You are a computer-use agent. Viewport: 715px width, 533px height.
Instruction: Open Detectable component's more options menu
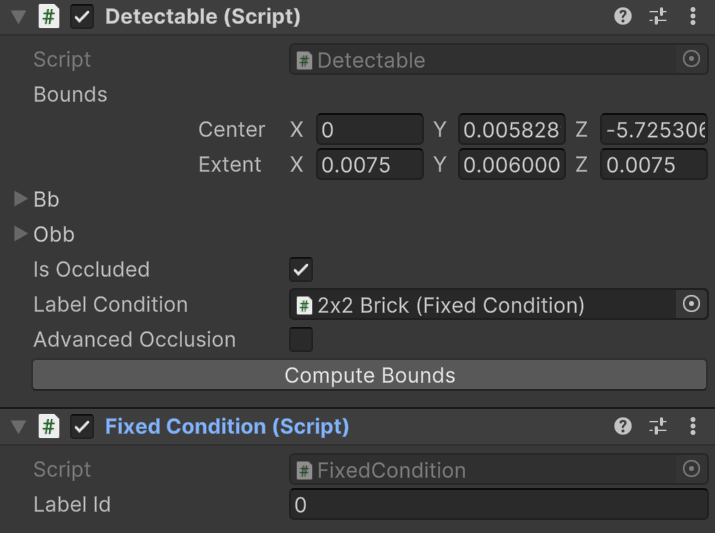click(x=693, y=17)
